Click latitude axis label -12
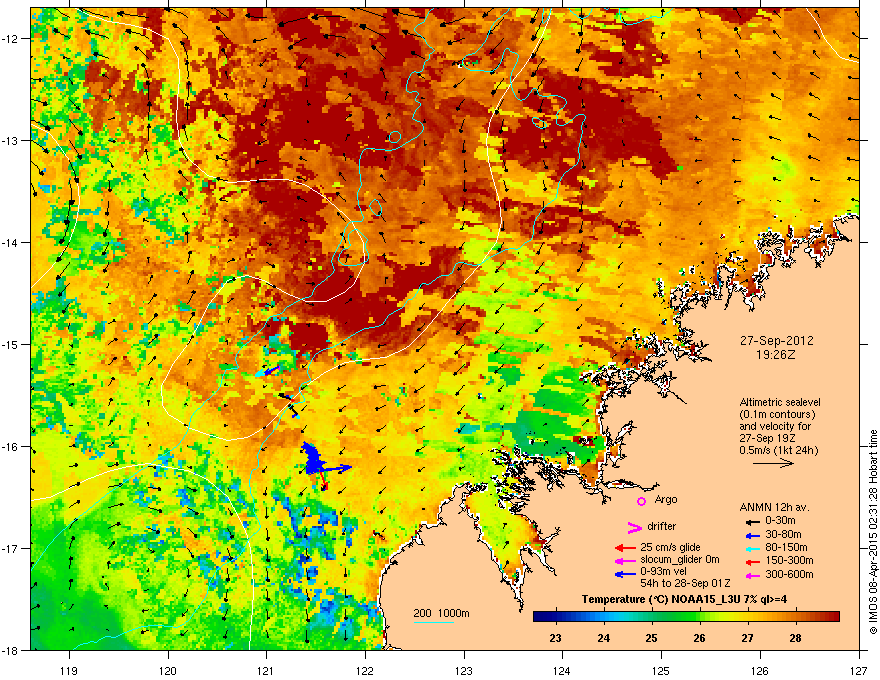 click(x=10, y=39)
